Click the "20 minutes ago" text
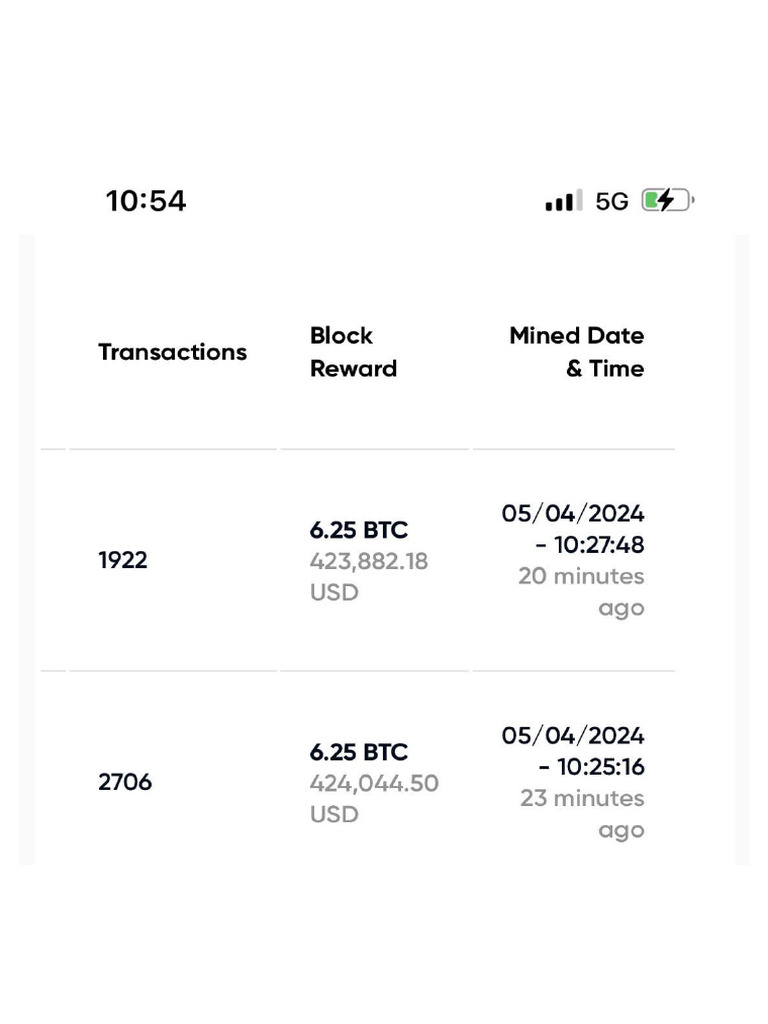The height and width of the screenshot is (1024, 768). 582,591
